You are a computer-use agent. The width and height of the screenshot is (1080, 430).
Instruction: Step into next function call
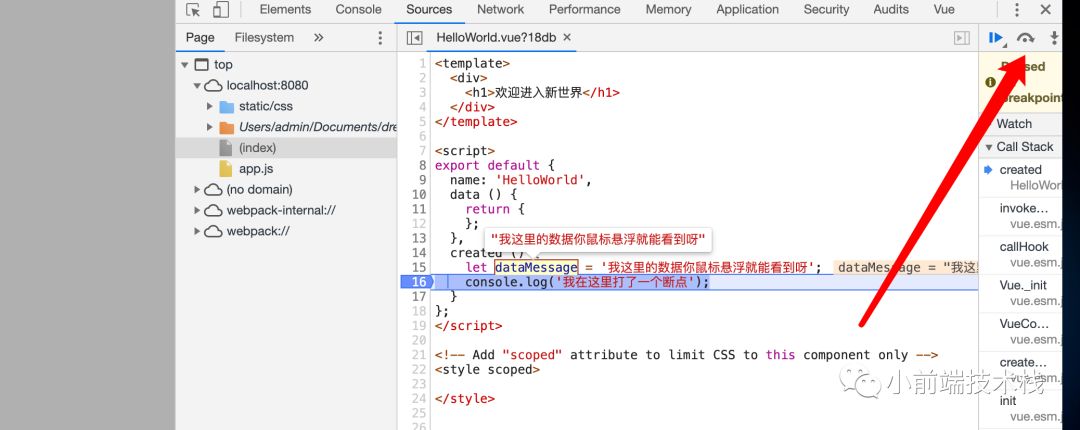1053,38
